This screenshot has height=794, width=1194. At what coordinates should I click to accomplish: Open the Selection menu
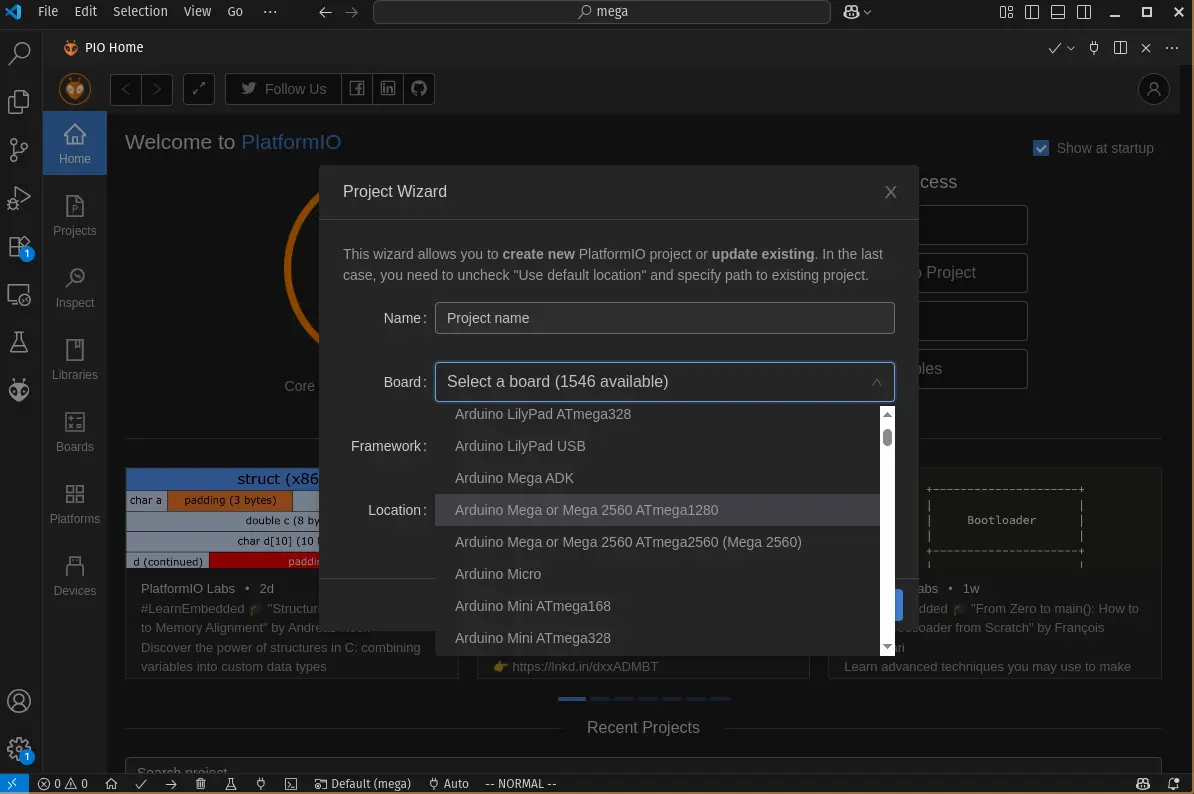pyautogui.click(x=140, y=12)
